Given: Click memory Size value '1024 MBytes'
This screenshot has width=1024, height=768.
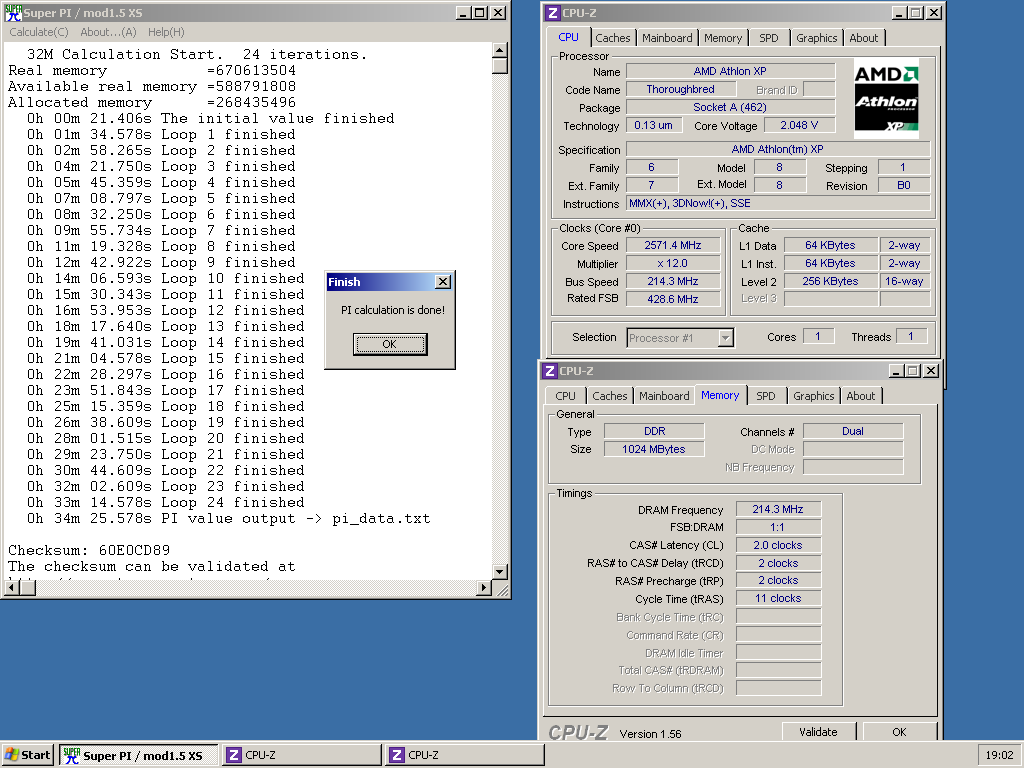Looking at the screenshot, I should pyautogui.click(x=654, y=449).
